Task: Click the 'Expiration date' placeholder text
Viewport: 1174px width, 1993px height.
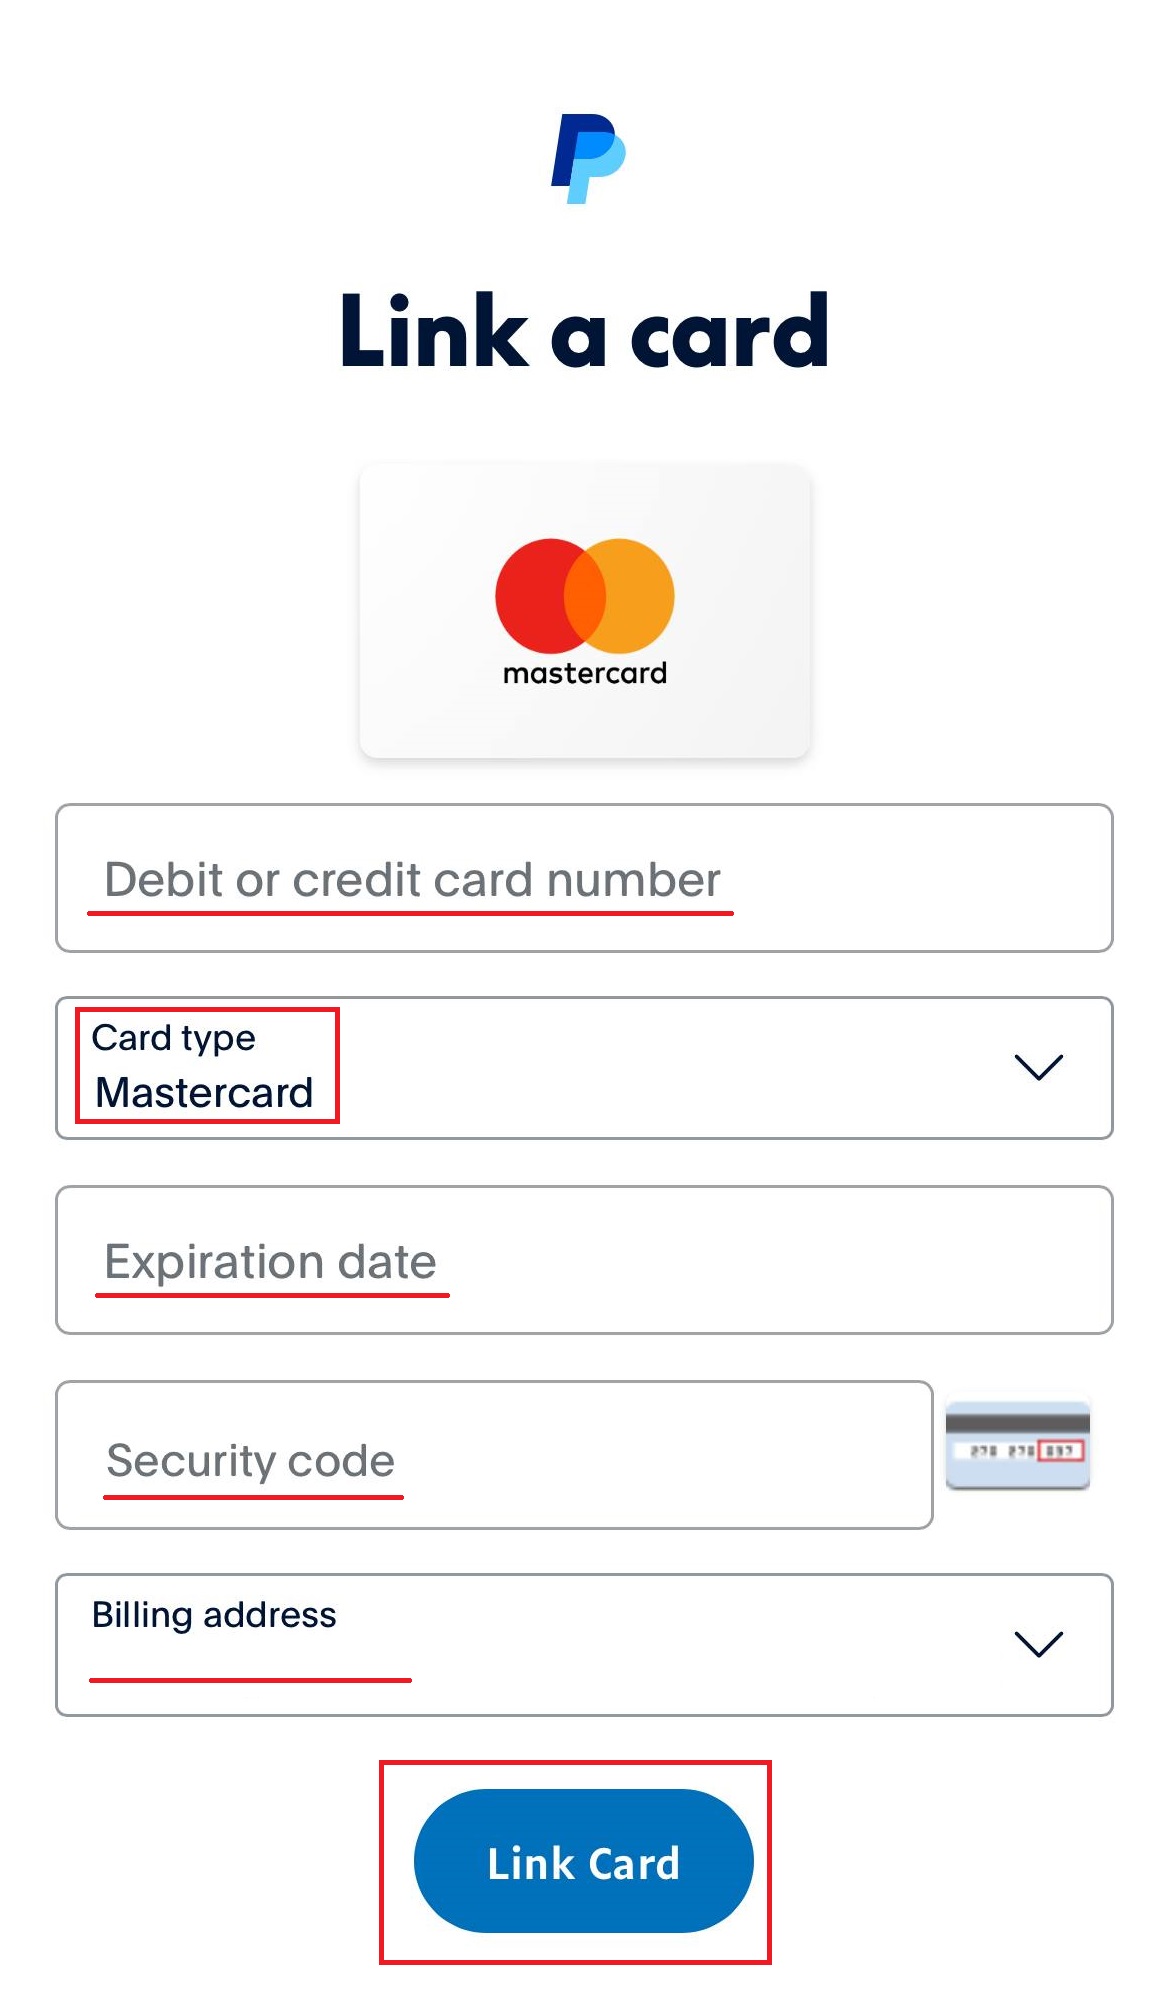Action: [271, 1262]
